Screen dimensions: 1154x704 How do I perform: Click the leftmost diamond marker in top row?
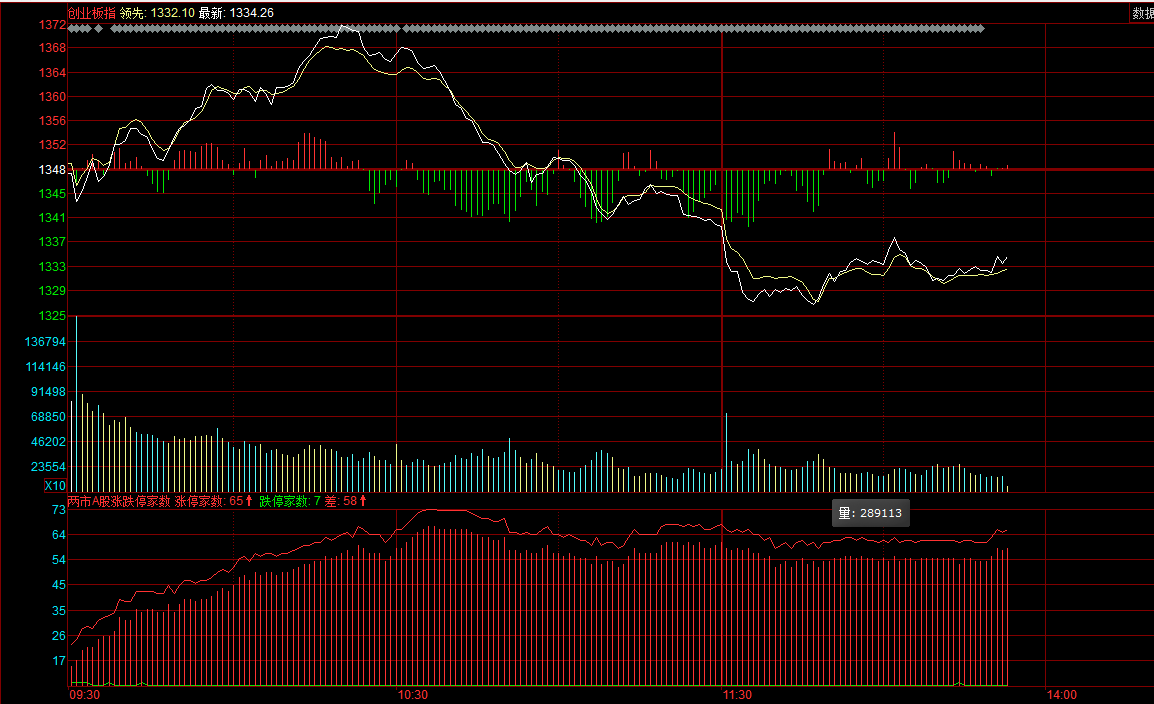pyautogui.click(x=71, y=28)
